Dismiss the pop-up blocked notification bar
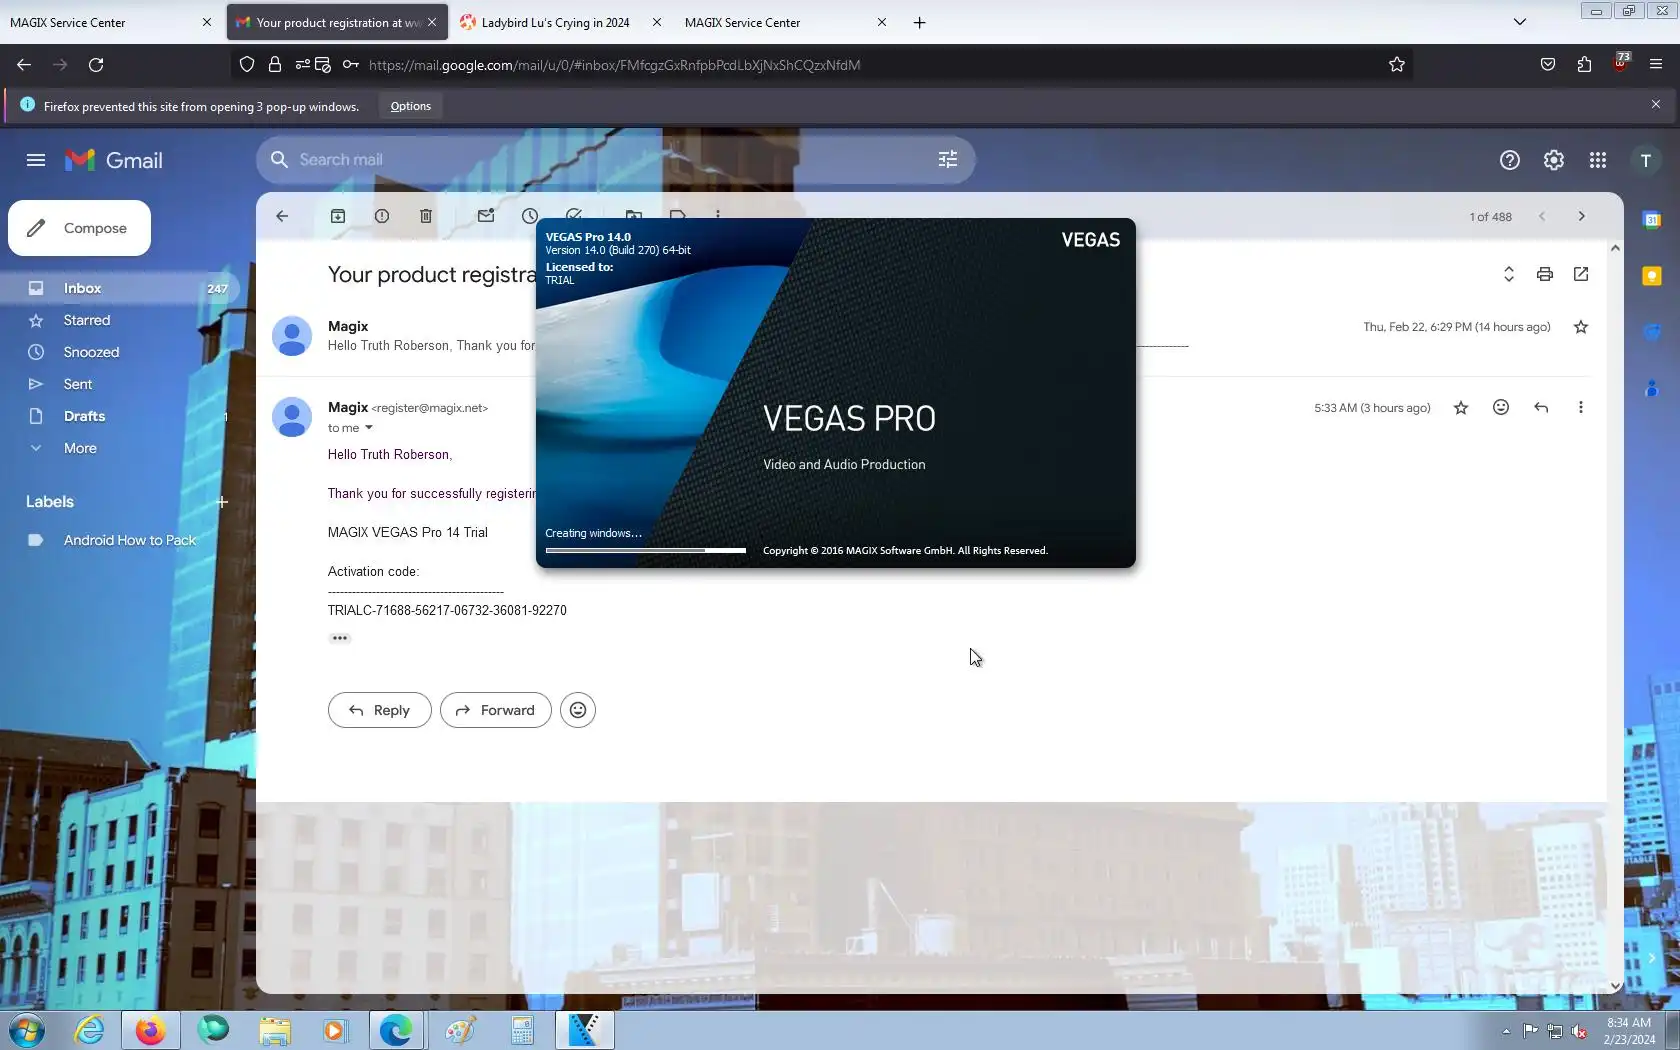Screen dimensions: 1680x1050 pyautogui.click(x=1656, y=104)
